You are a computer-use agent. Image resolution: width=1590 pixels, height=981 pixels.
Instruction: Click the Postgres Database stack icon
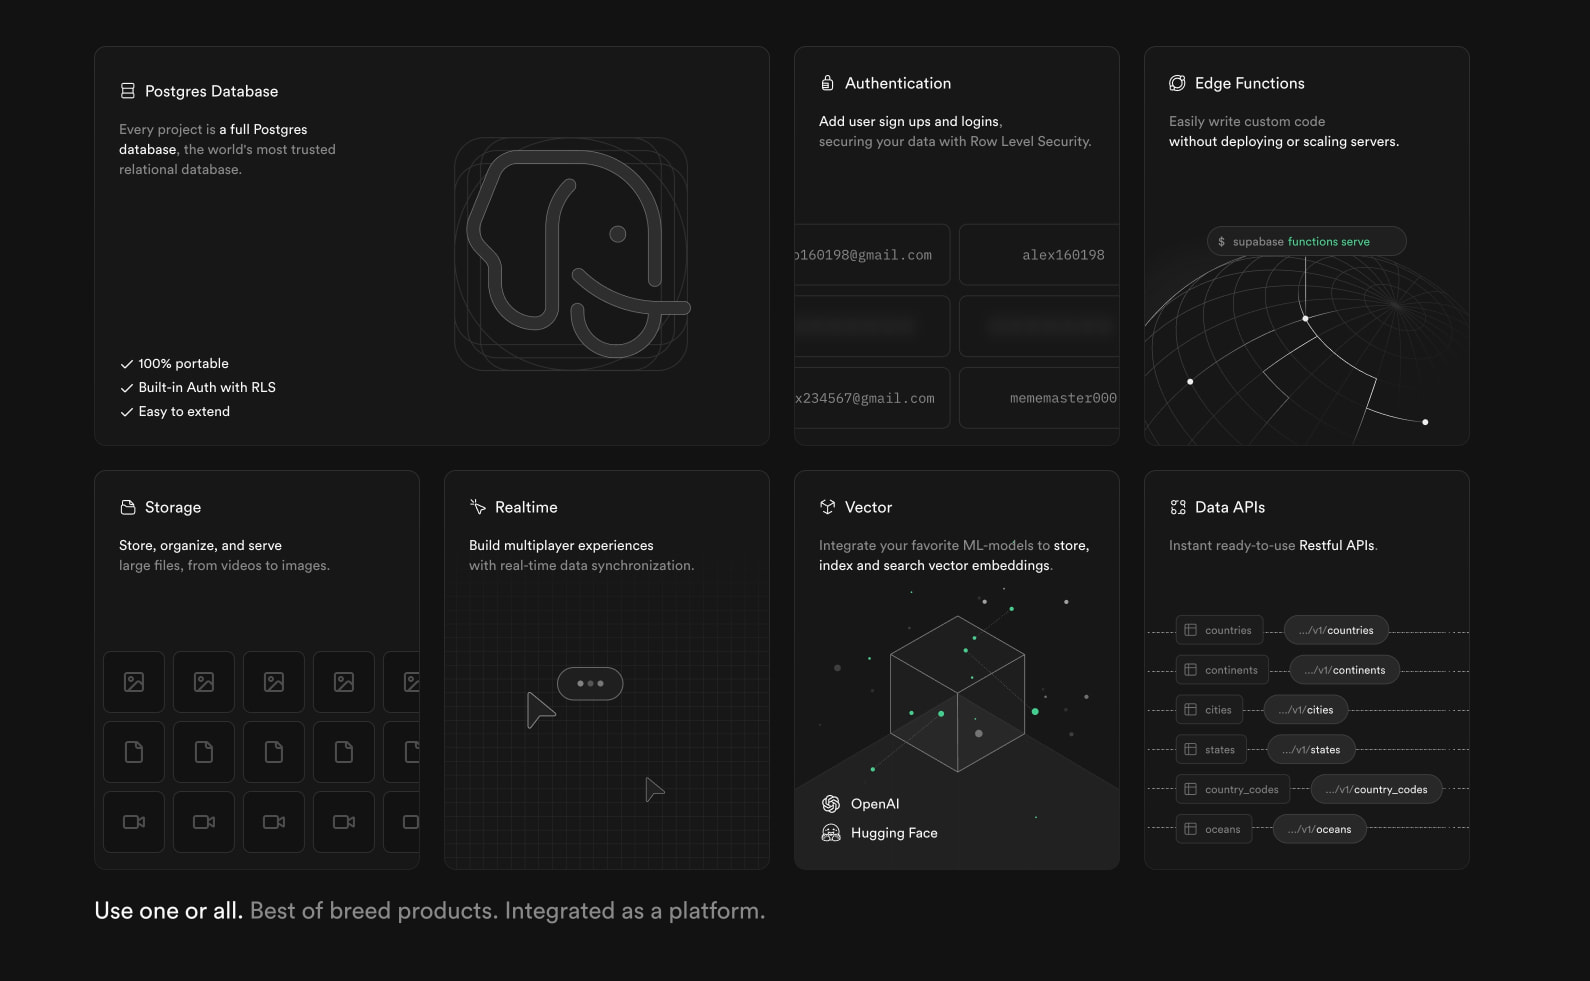coord(128,91)
